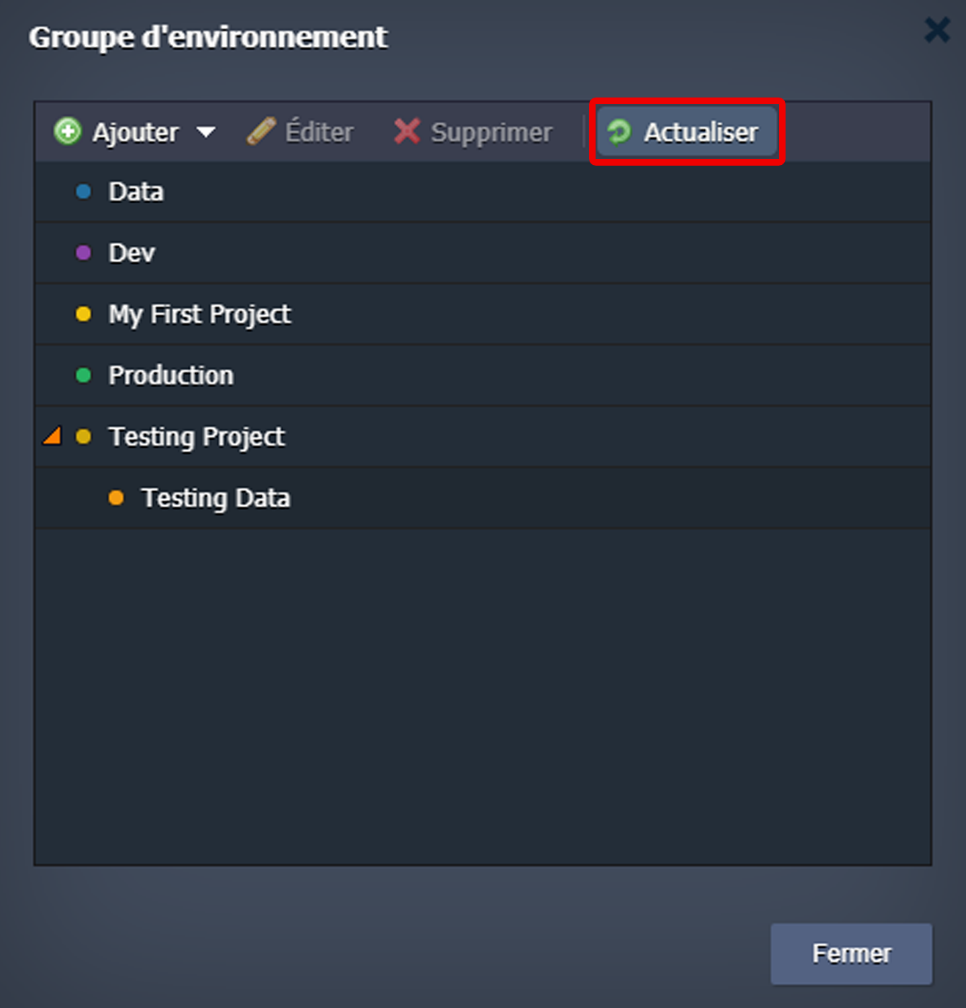966x1008 pixels.
Task: Click the Supprimer toolbar label
Action: click(x=492, y=132)
